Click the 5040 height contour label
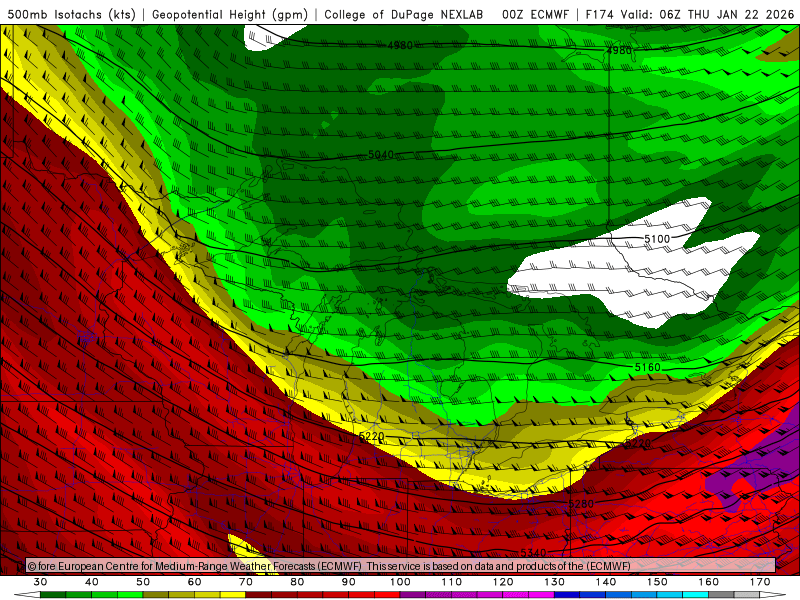Image resolution: width=800 pixels, height=600 pixels. tap(381, 155)
